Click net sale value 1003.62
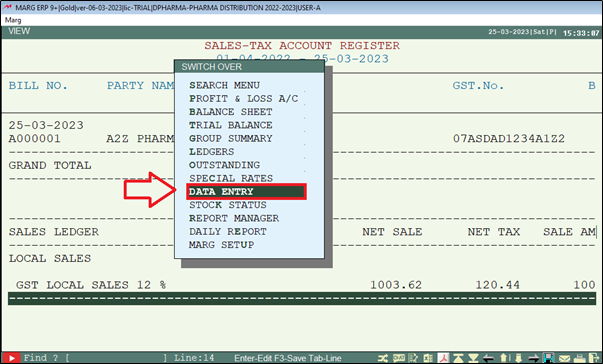Image resolution: width=603 pixels, height=364 pixels. coord(396,285)
